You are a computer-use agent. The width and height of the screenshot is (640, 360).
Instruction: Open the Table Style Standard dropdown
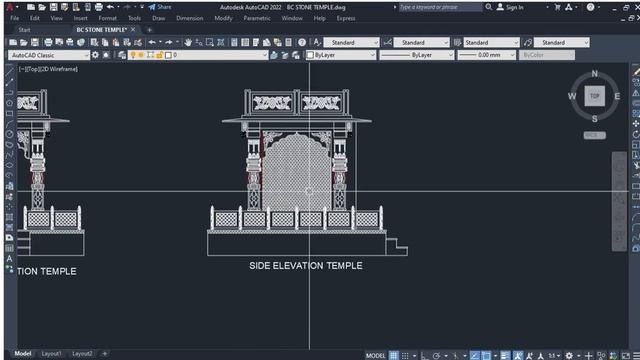tap(491, 42)
